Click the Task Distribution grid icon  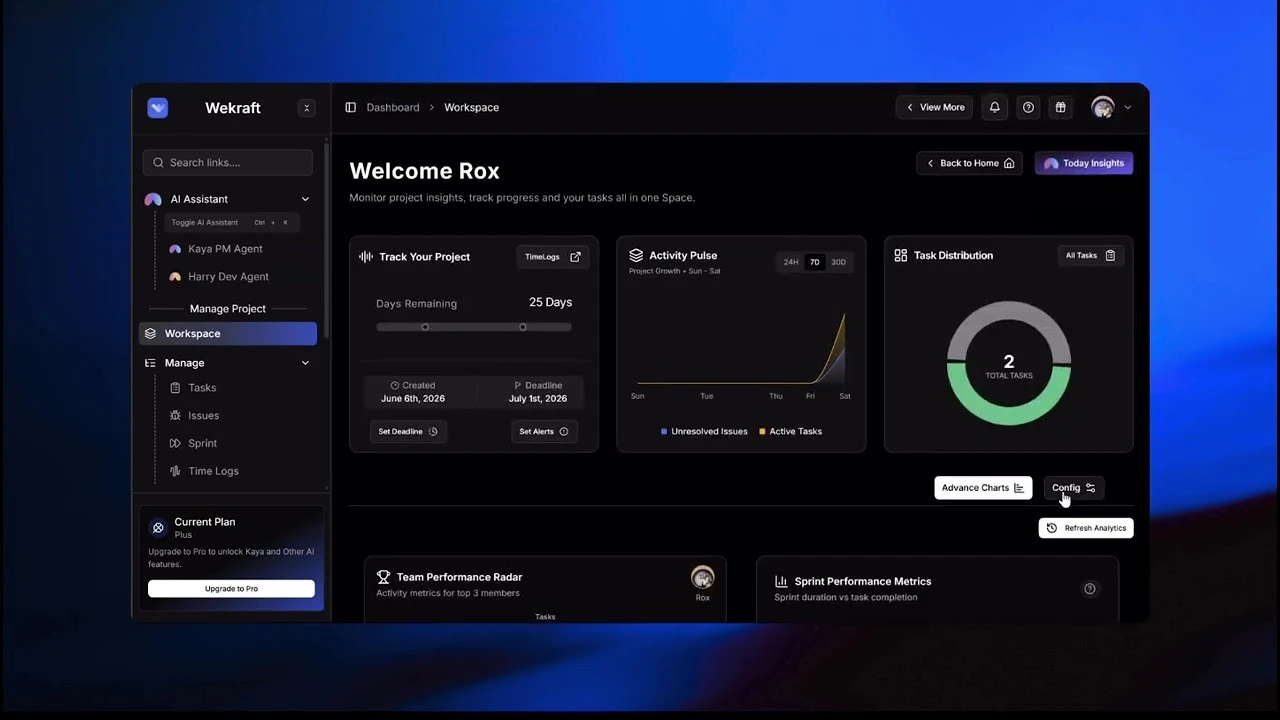pos(901,256)
